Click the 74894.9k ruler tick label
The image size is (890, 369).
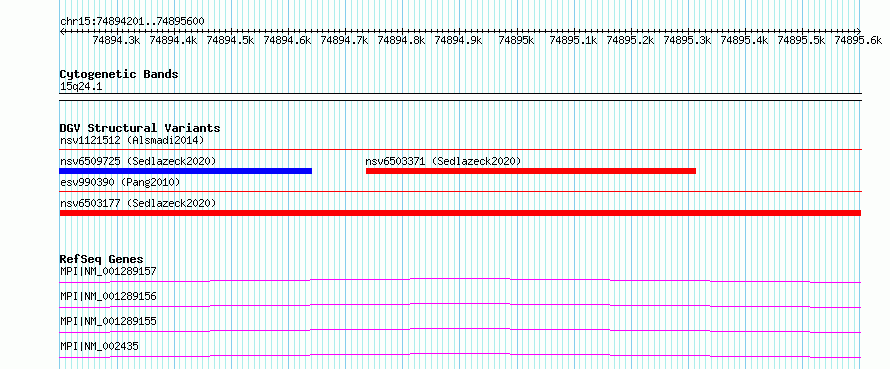click(x=459, y=40)
